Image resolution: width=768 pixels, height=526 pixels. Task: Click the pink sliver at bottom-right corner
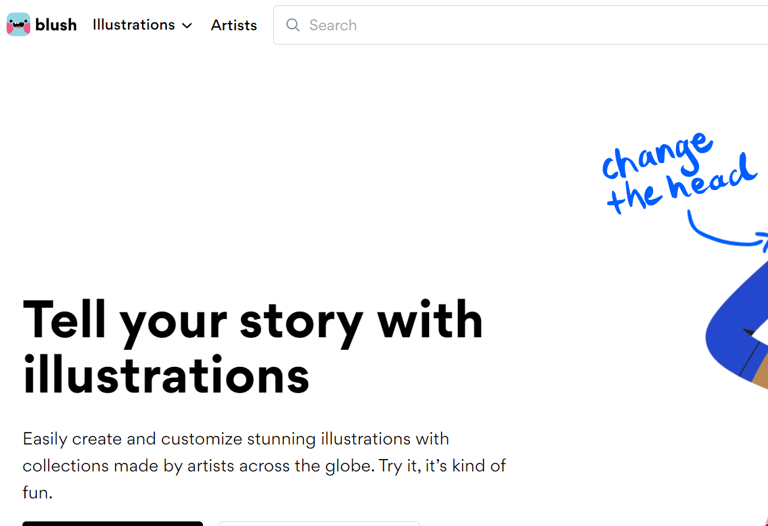tap(766, 523)
